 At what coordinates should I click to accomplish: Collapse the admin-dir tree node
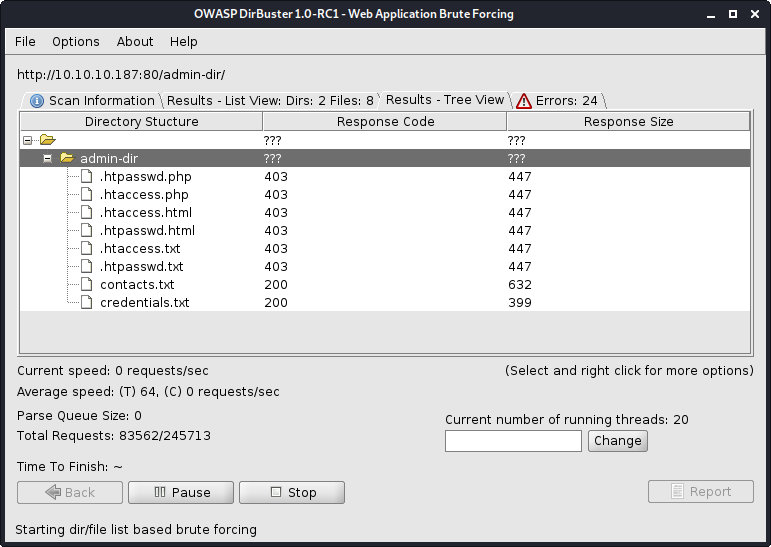(47, 158)
